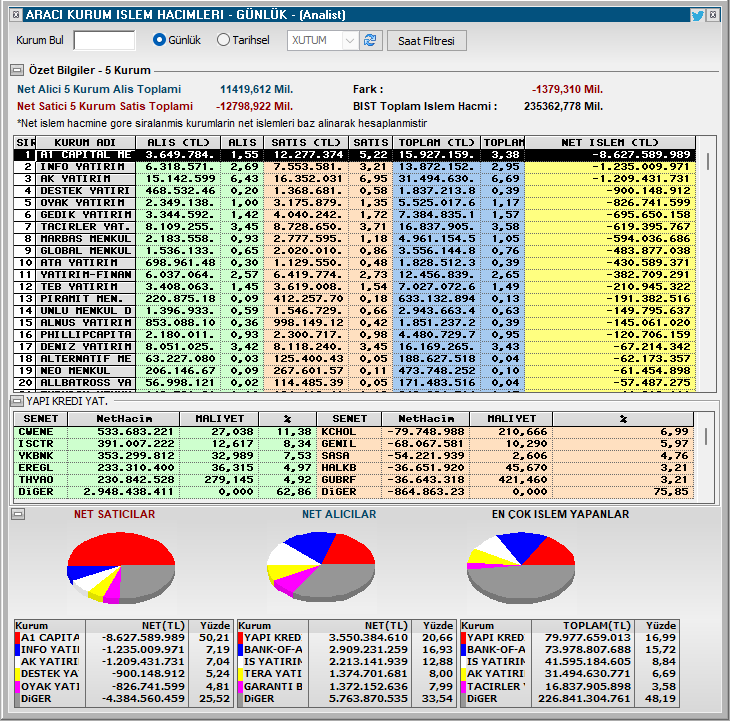Screen dimensions: 730x721
Task: Click the SASA stock row
Action: point(505,456)
